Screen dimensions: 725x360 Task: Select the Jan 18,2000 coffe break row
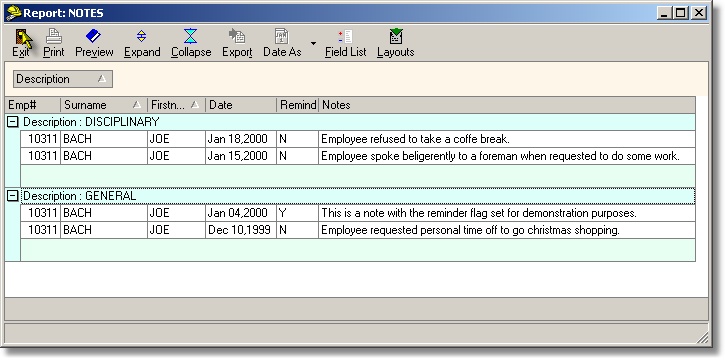(x=358, y=139)
